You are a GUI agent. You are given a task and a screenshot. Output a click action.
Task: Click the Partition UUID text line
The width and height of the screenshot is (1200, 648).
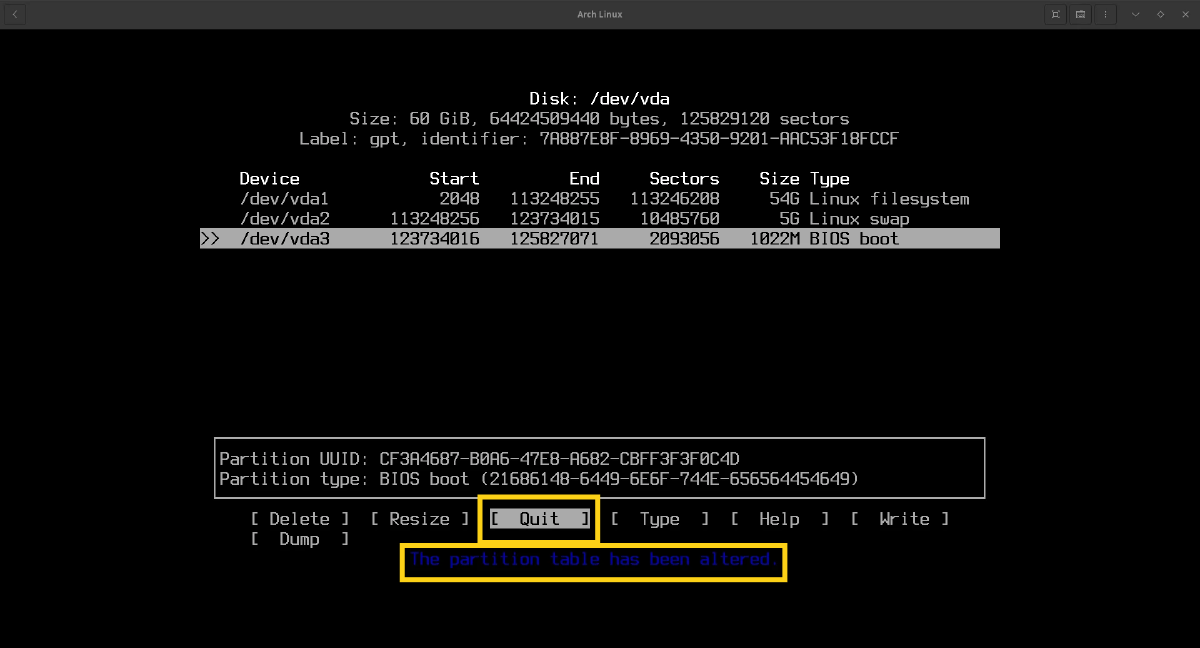(x=479, y=459)
